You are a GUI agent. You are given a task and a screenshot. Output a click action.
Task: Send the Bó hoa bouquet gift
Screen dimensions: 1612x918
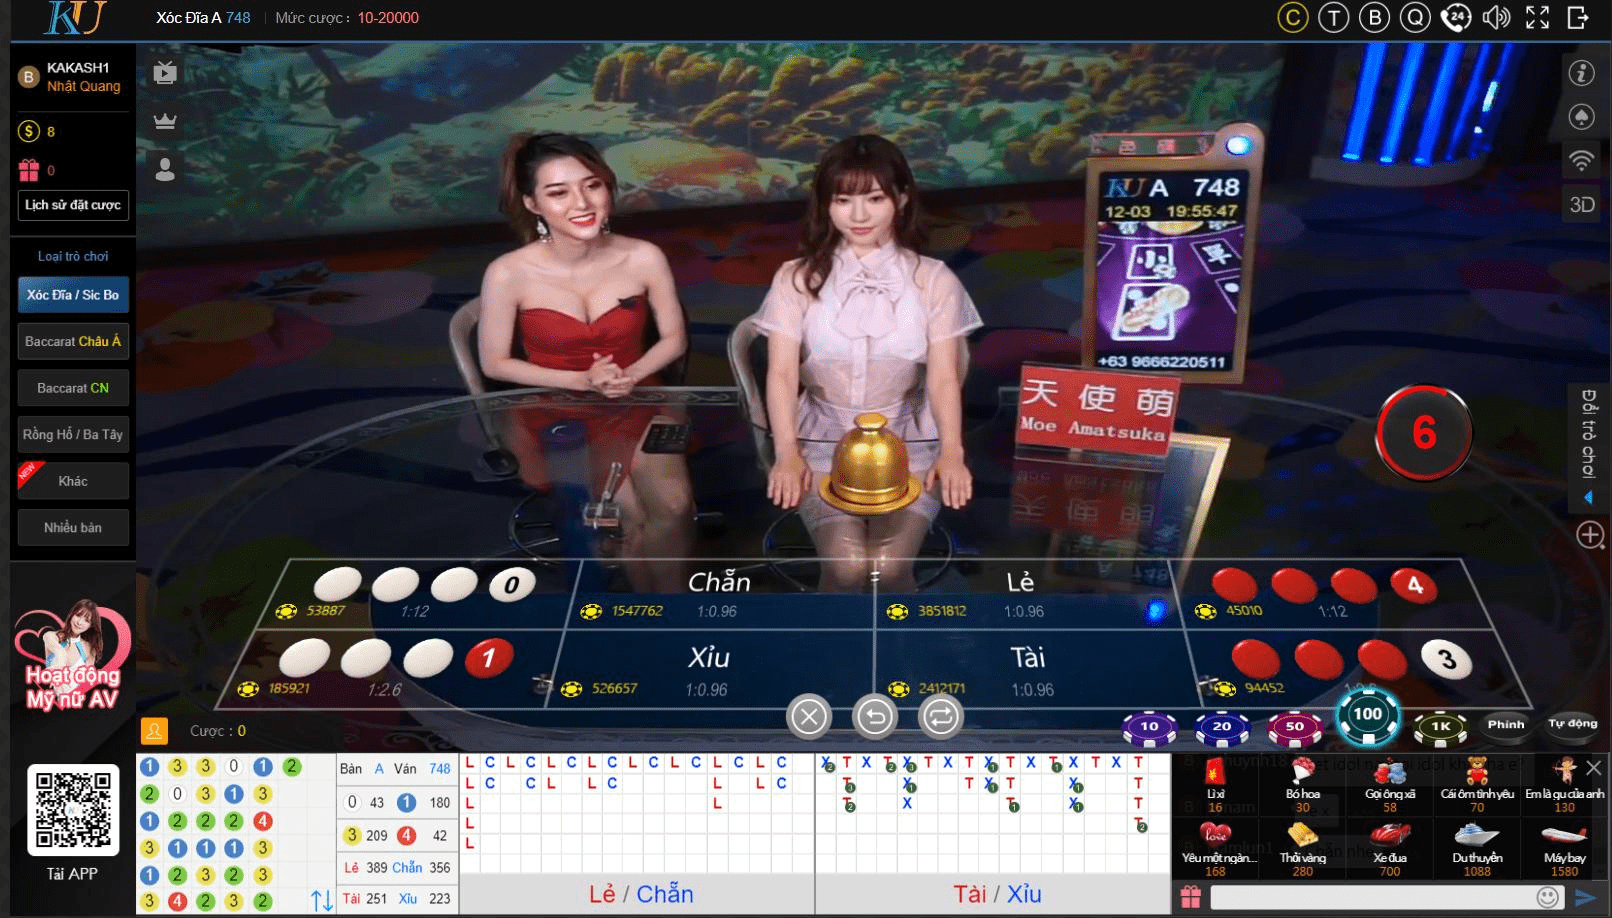point(1302,786)
